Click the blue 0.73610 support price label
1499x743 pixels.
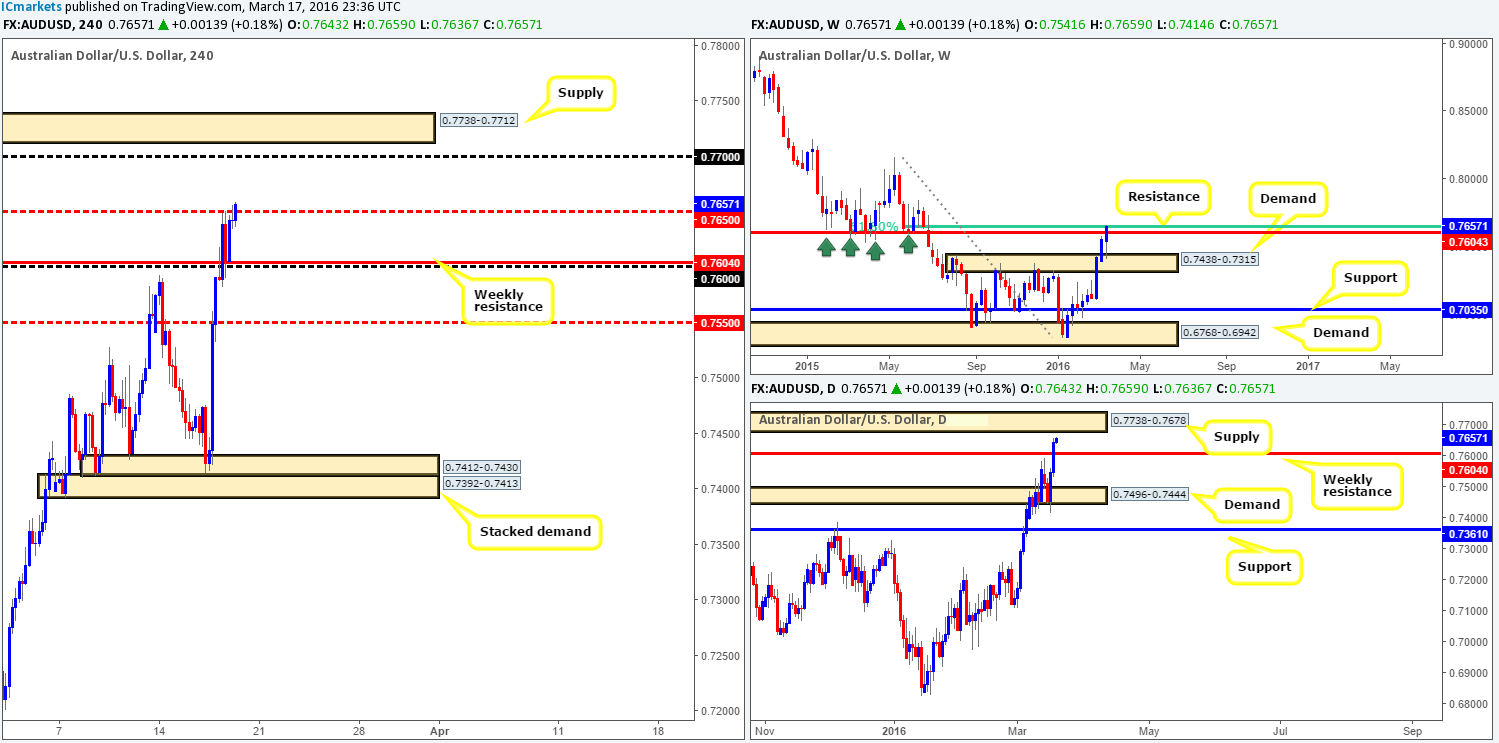coord(1466,535)
